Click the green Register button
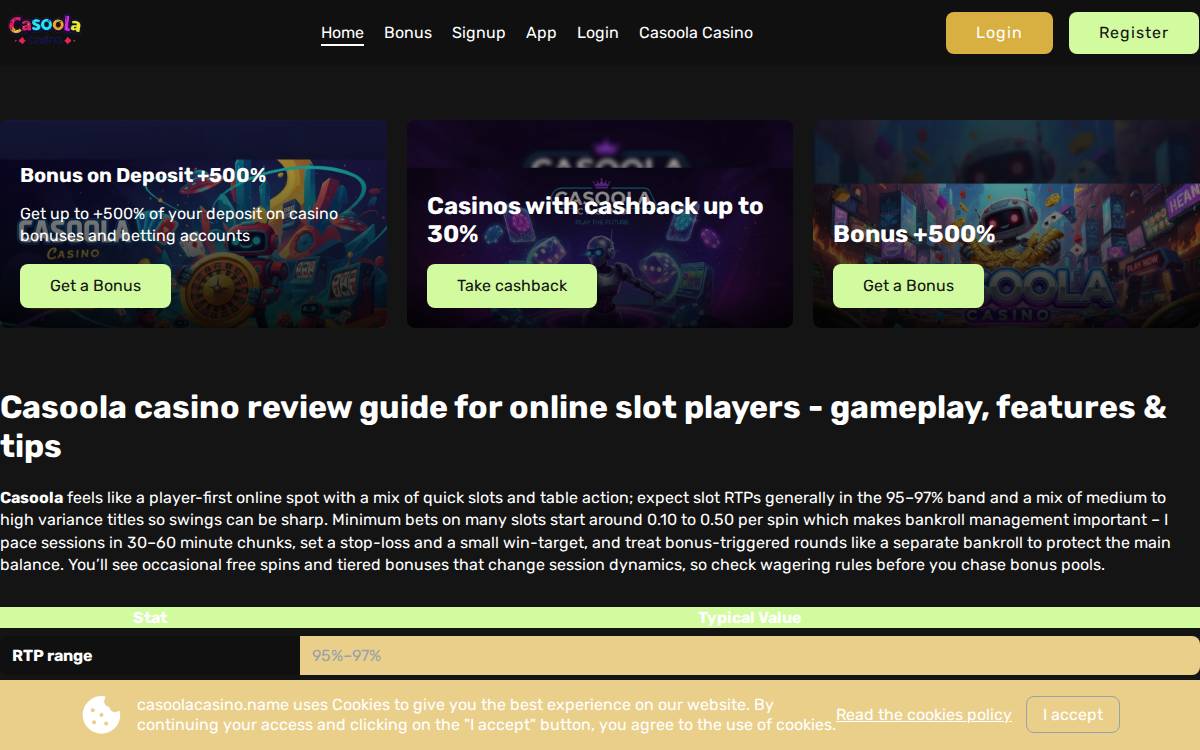The width and height of the screenshot is (1200, 750). [x=1133, y=33]
